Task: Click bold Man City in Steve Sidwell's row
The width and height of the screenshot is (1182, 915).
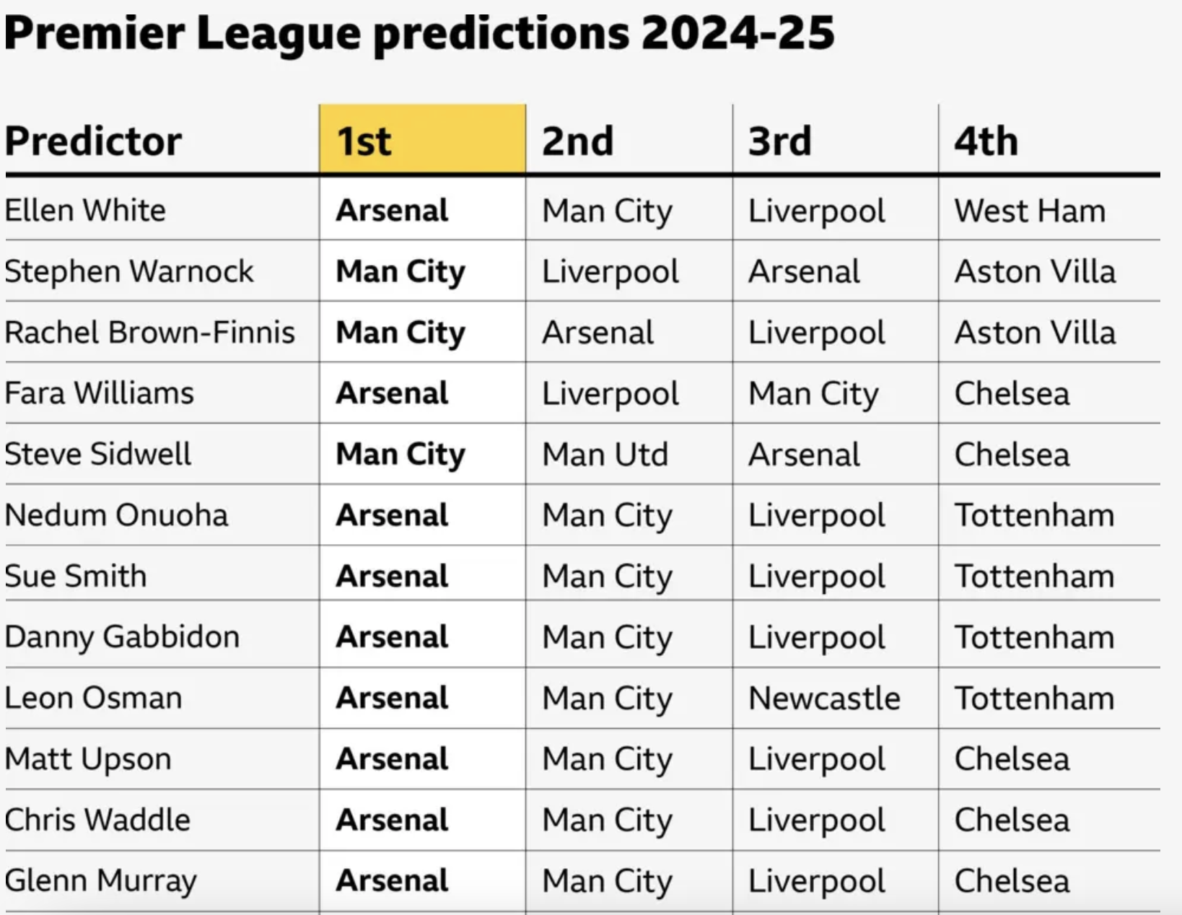Action: 400,454
